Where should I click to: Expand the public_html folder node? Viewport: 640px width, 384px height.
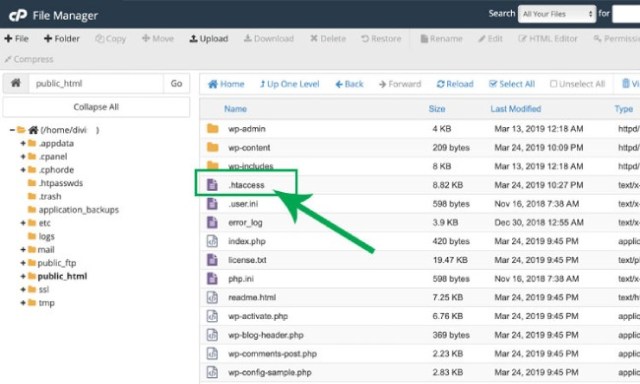point(23,276)
